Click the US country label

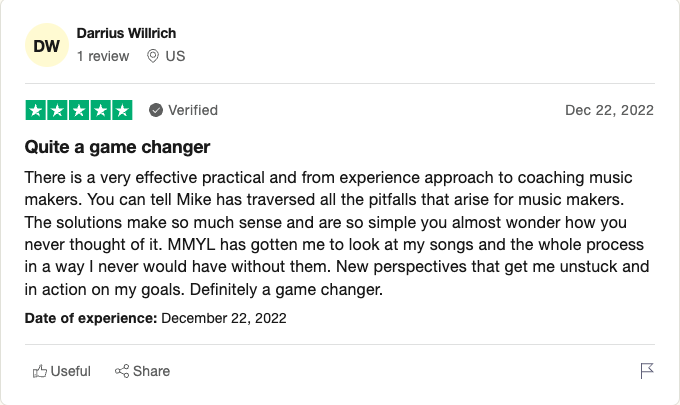(x=175, y=56)
